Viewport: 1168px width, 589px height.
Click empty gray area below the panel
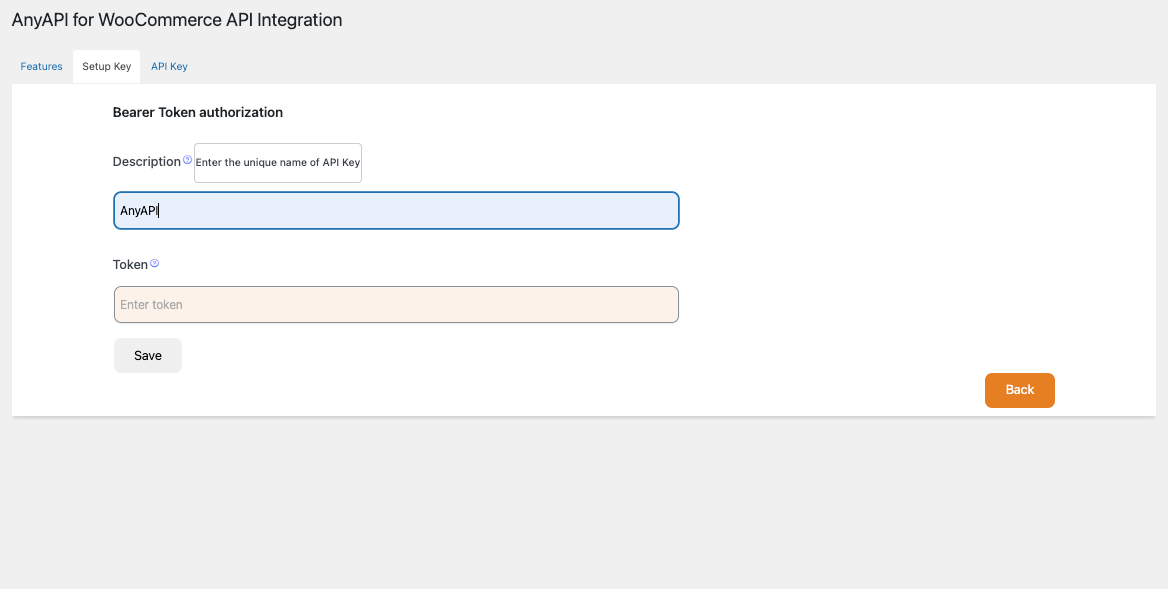[x=584, y=500]
